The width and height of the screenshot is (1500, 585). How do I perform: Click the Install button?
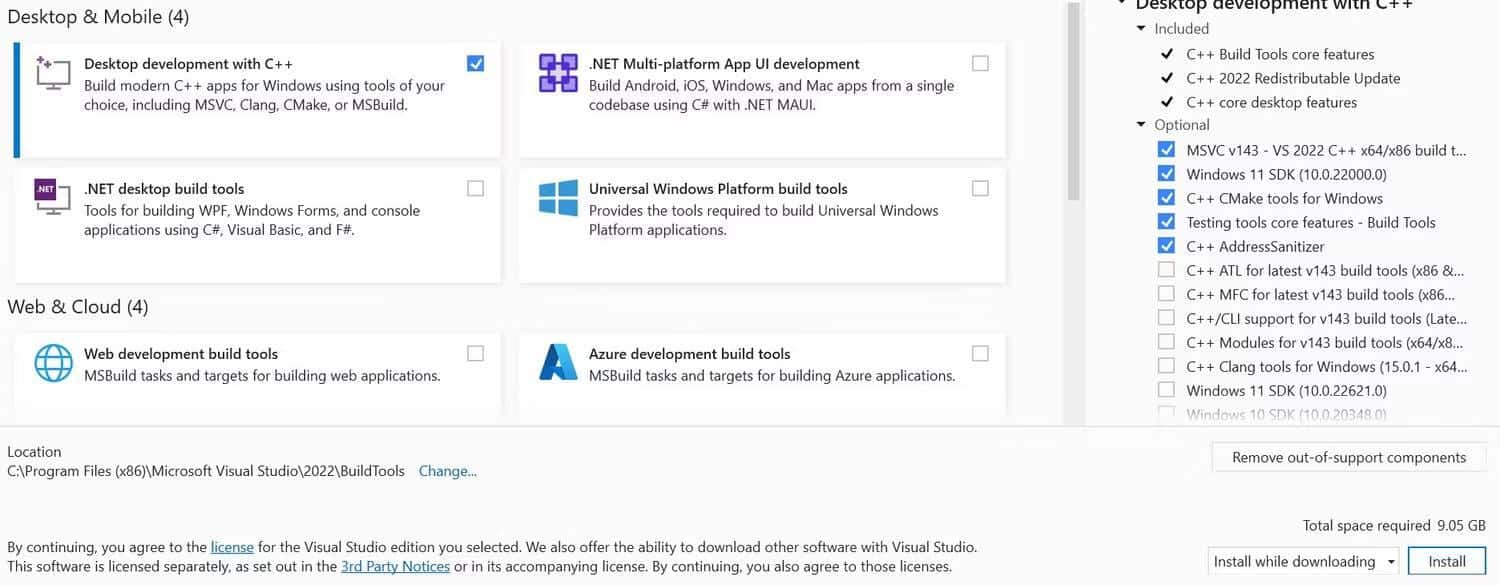[x=1446, y=561]
